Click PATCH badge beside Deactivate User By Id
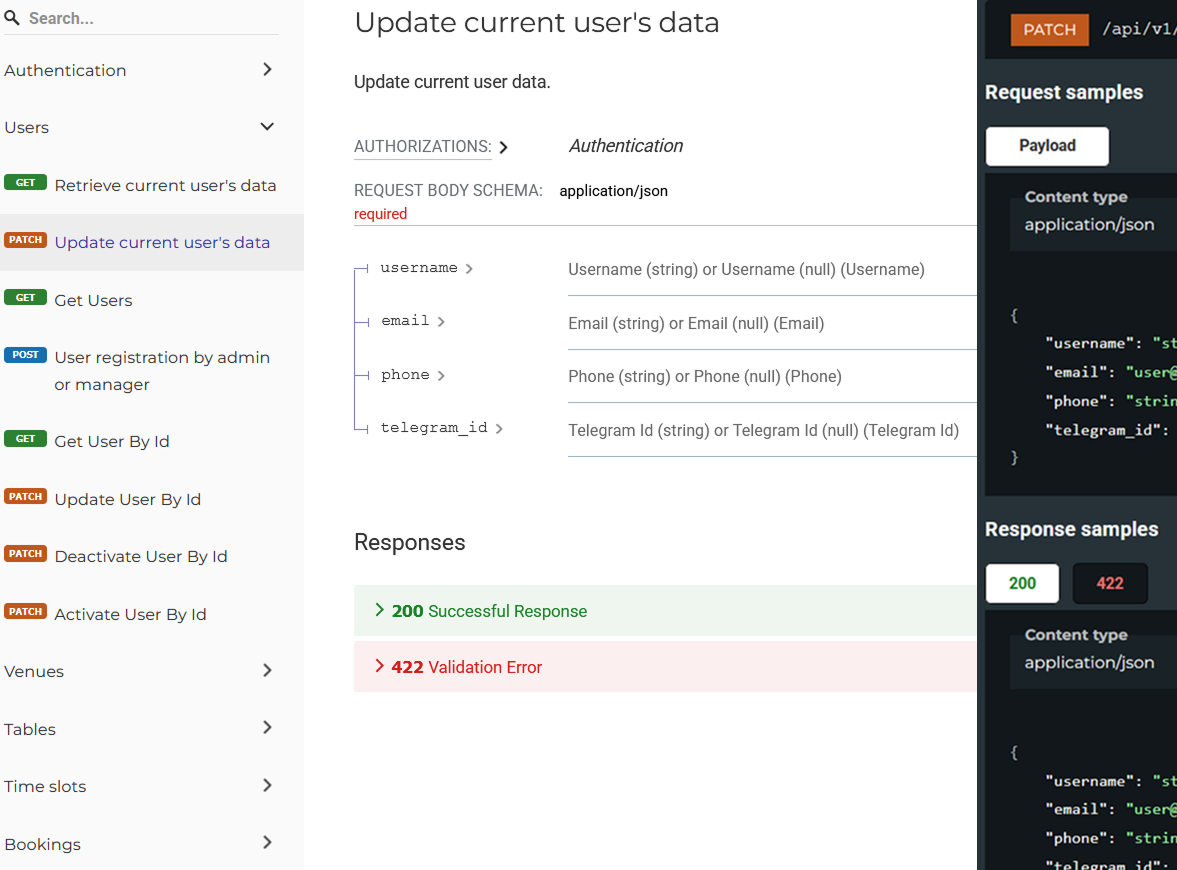Screen dimensions: 1177x870 [26, 553]
